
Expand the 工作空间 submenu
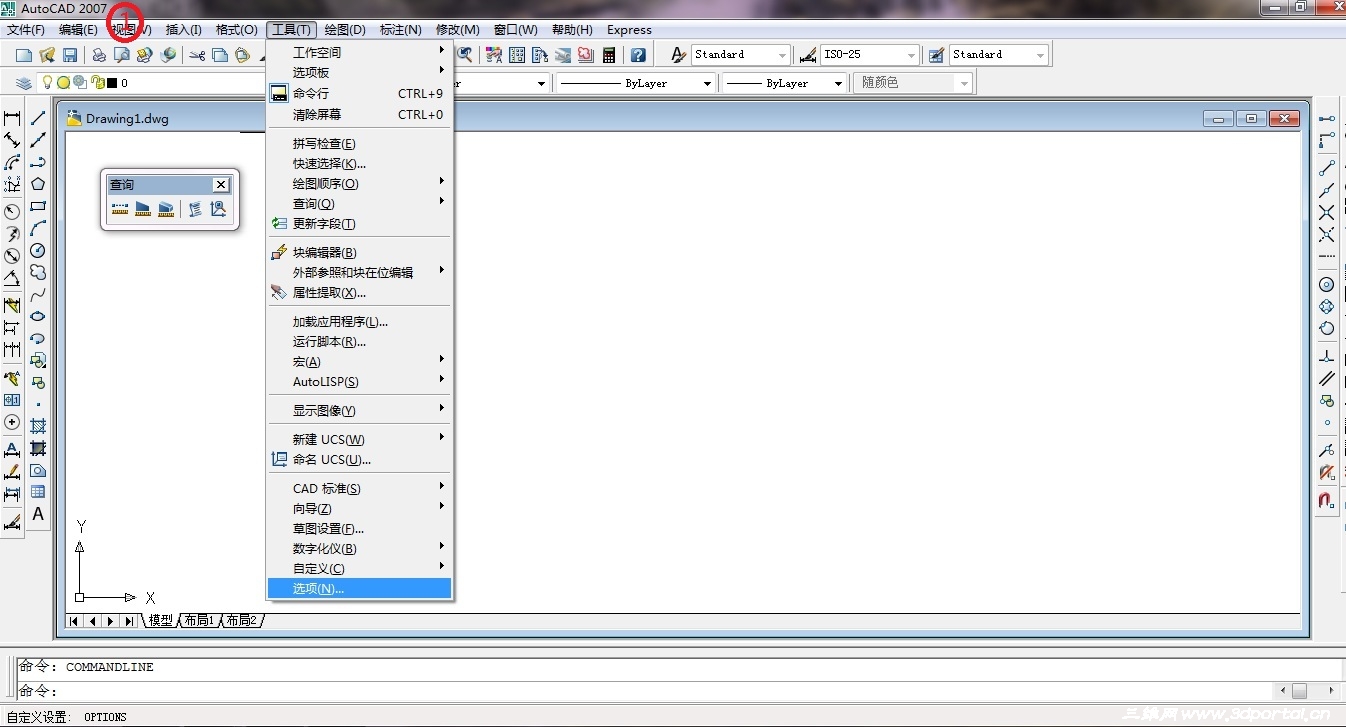360,52
